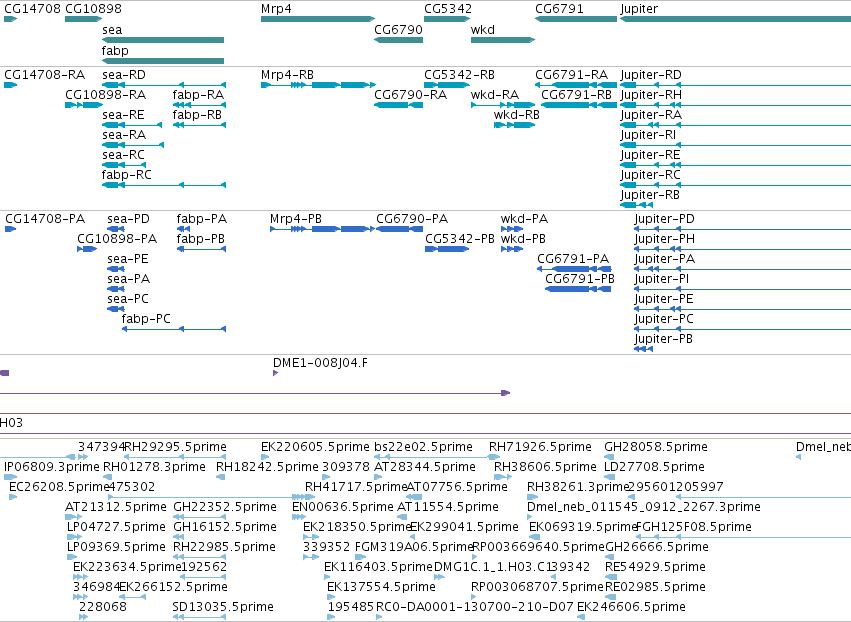Click EST LD27708.5prime
The width and height of the screenshot is (851, 622).
609,477
